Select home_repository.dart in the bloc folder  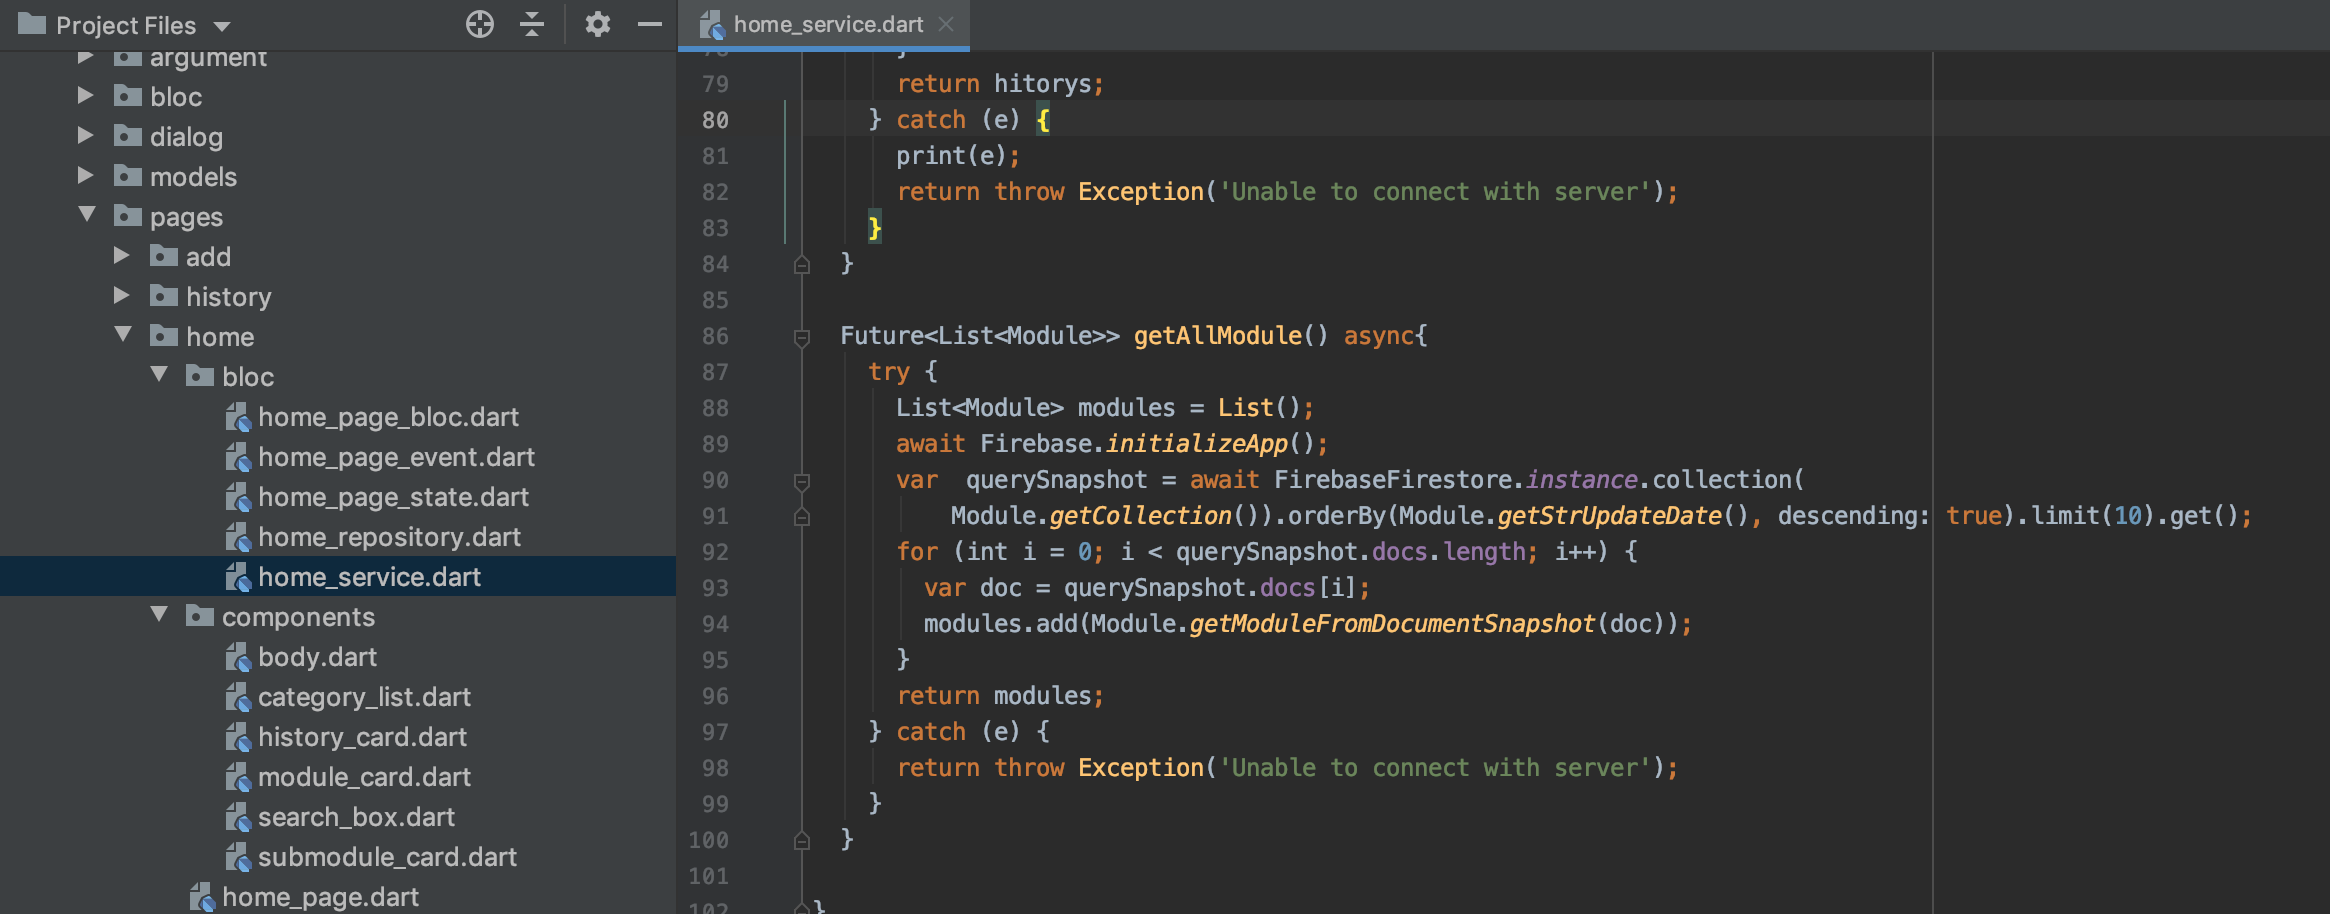pos(390,537)
